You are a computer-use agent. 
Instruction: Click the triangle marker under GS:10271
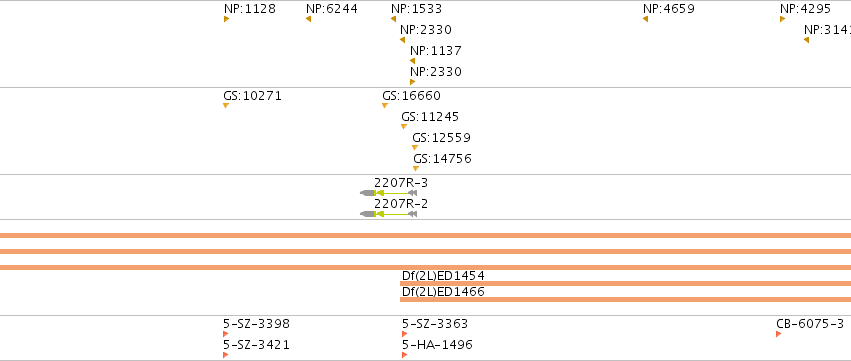(x=226, y=105)
